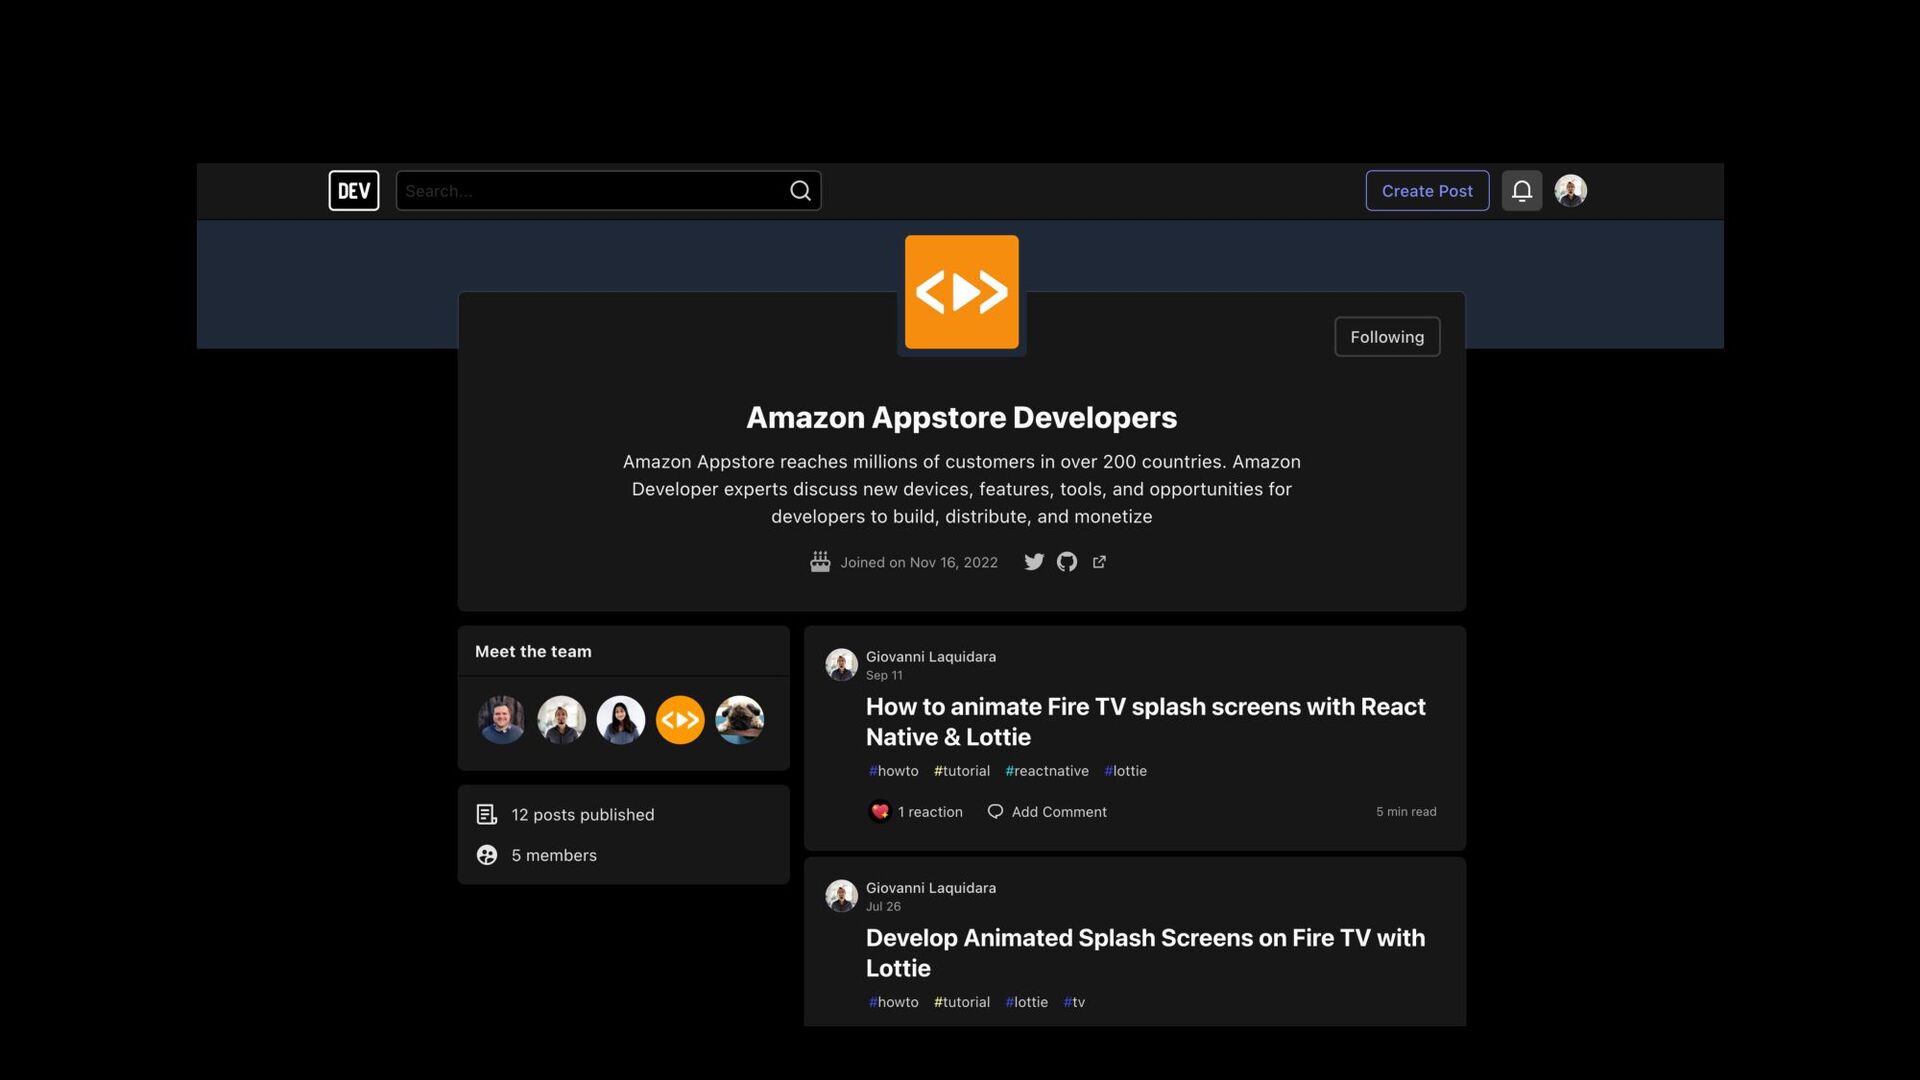Viewport: 1920px width, 1080px height.
Task: Click the 5 min read label
Action: pos(1406,812)
